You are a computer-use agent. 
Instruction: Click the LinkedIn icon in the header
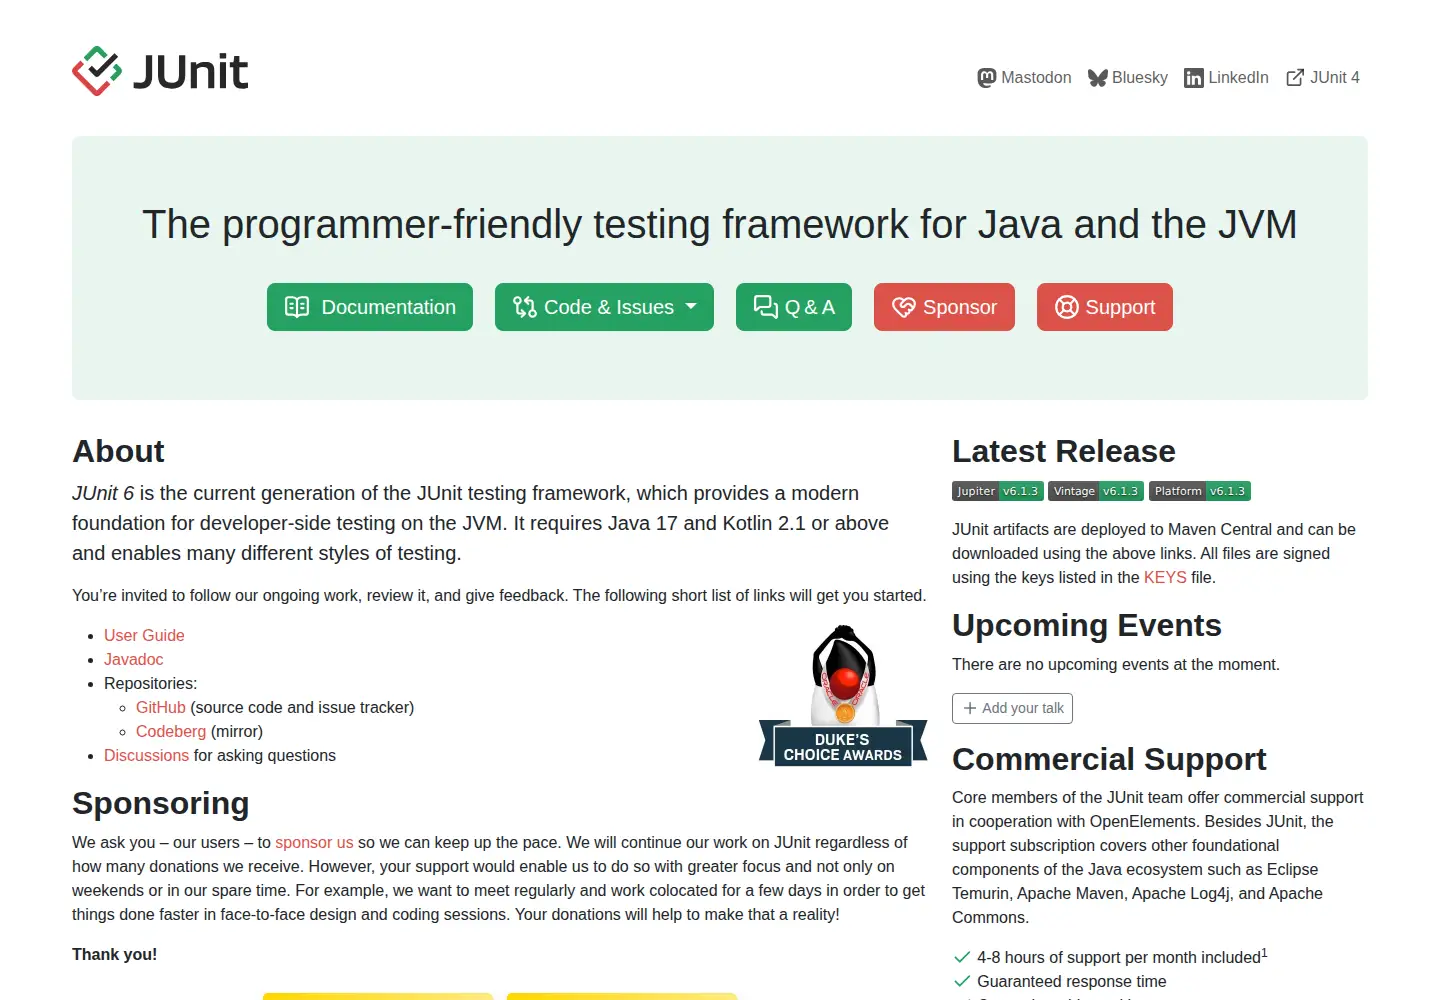pyautogui.click(x=1194, y=78)
